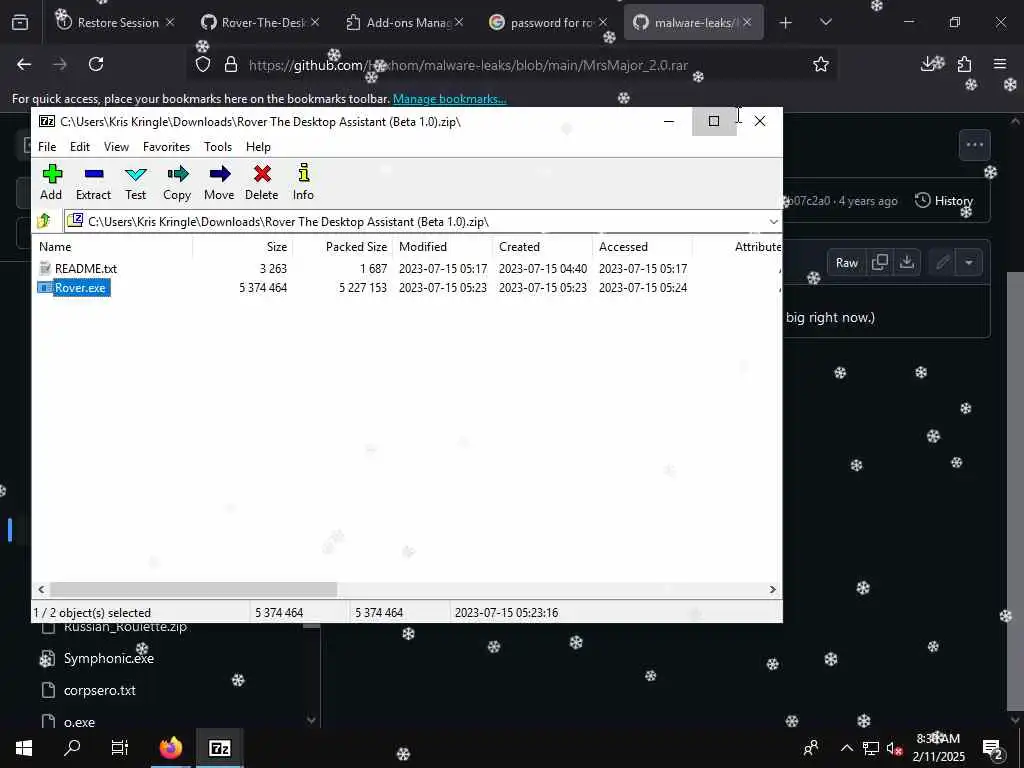Click the 7-Zip taskbar icon
Image resolution: width=1024 pixels, height=768 pixels.
pos(219,748)
